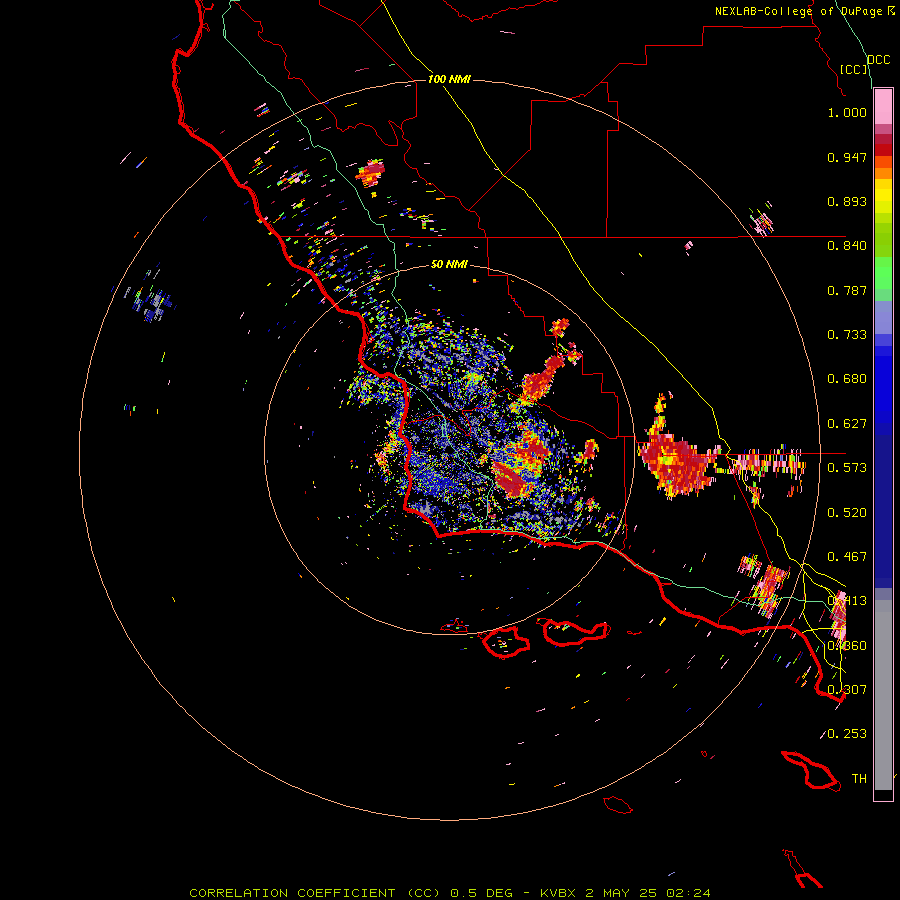Pick the 0.787 scale label

tap(847, 290)
